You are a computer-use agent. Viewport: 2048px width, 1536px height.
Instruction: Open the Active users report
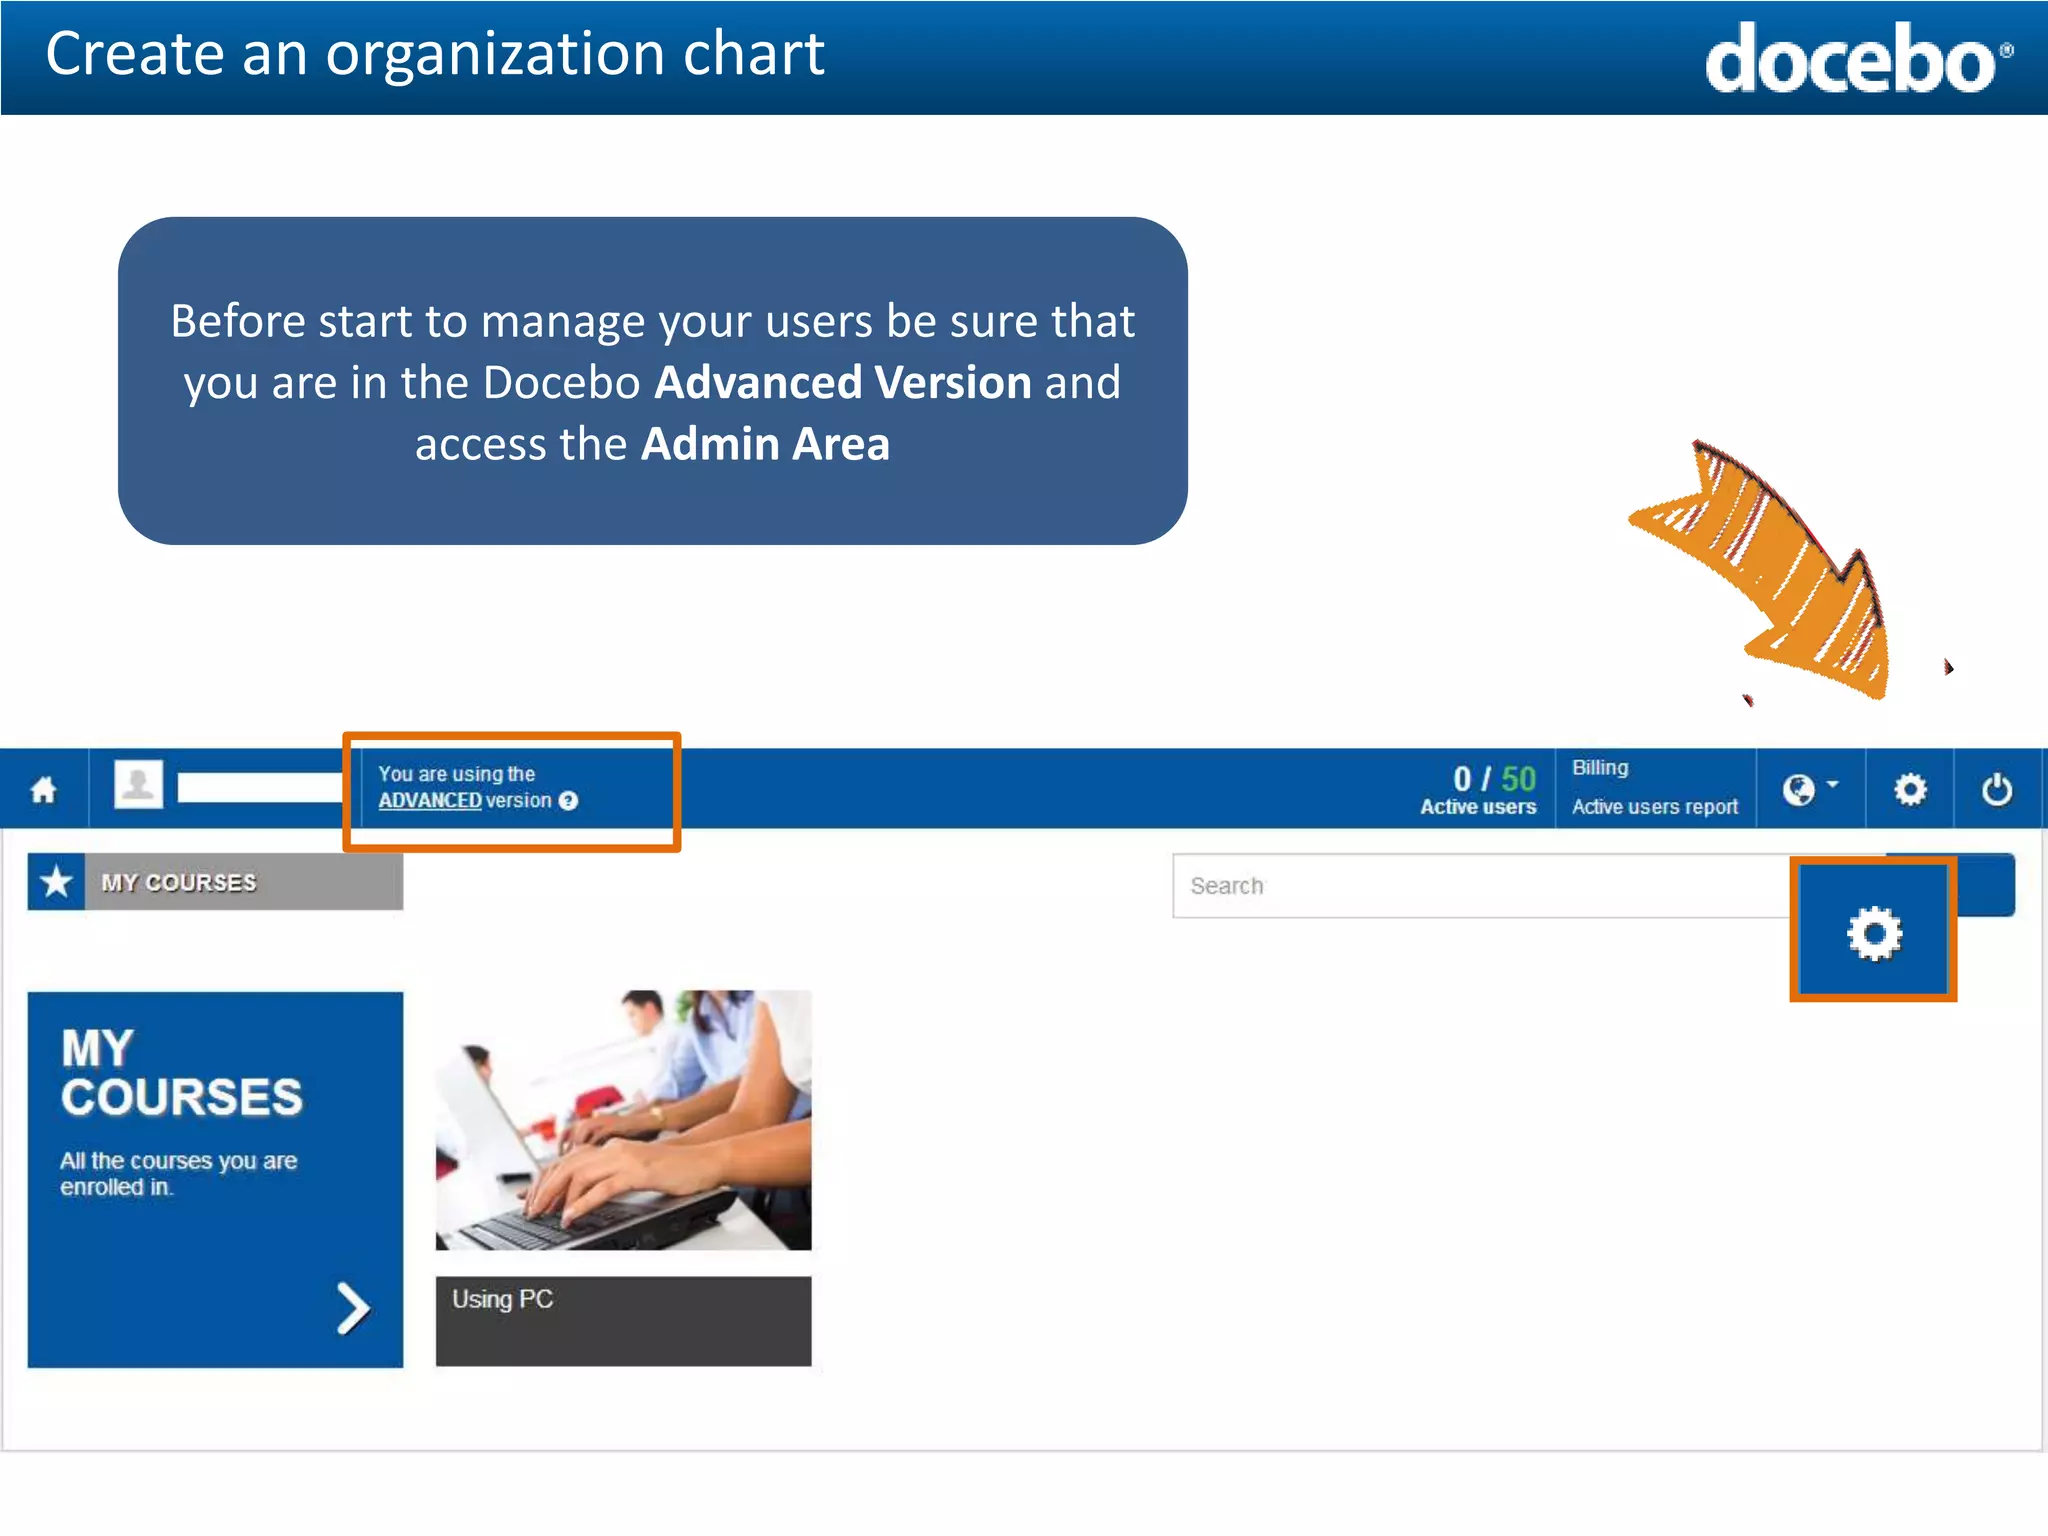pos(1655,807)
